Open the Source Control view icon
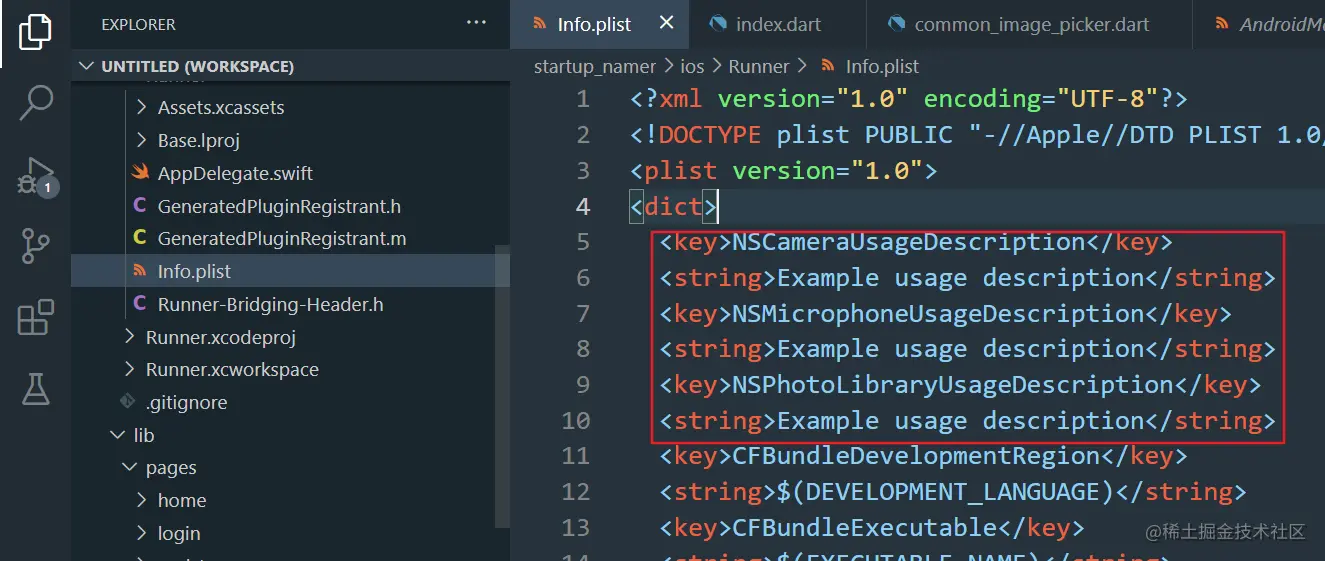This screenshot has width=1325, height=561. click(x=35, y=246)
